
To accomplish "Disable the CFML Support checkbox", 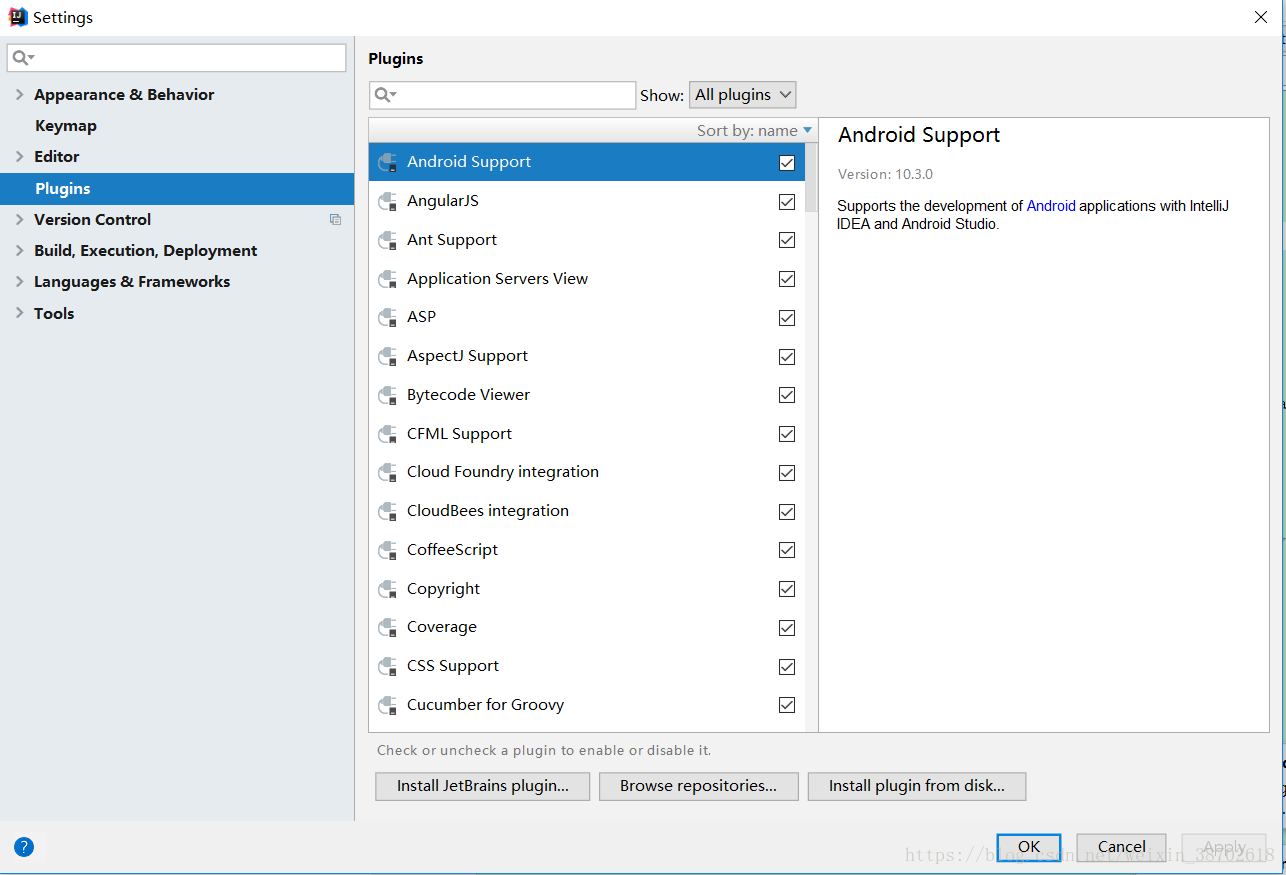I will 787,434.
